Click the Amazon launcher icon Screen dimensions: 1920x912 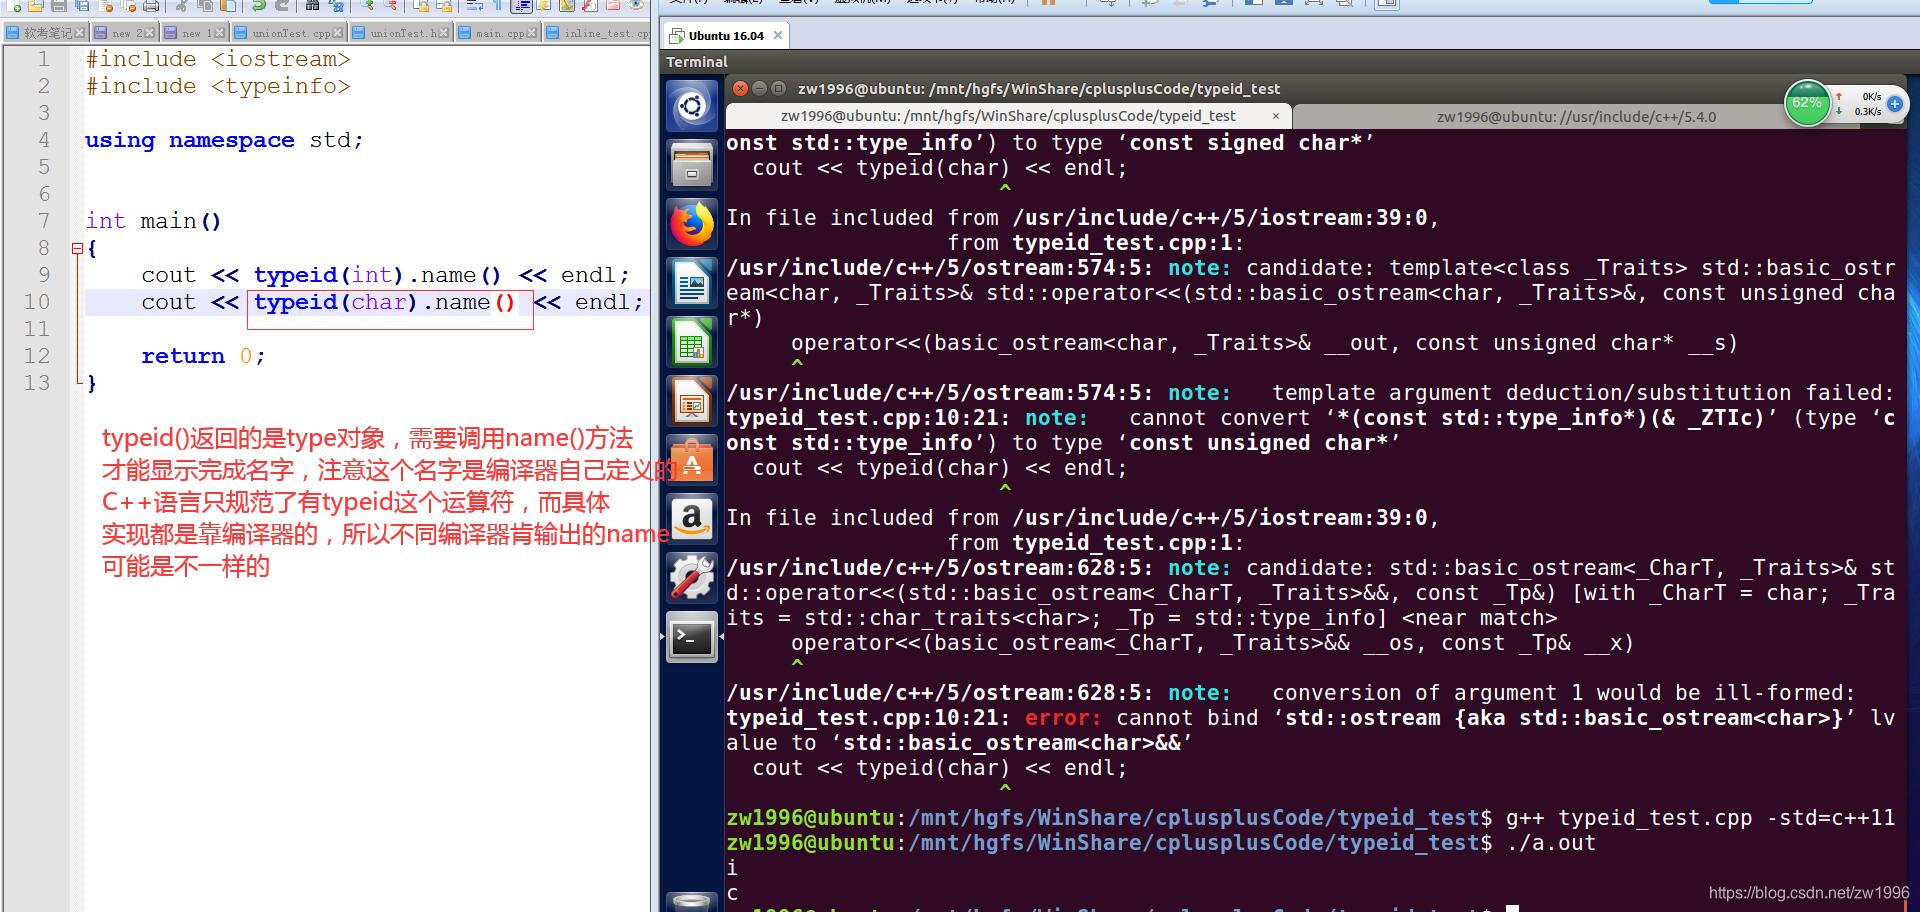[692, 519]
